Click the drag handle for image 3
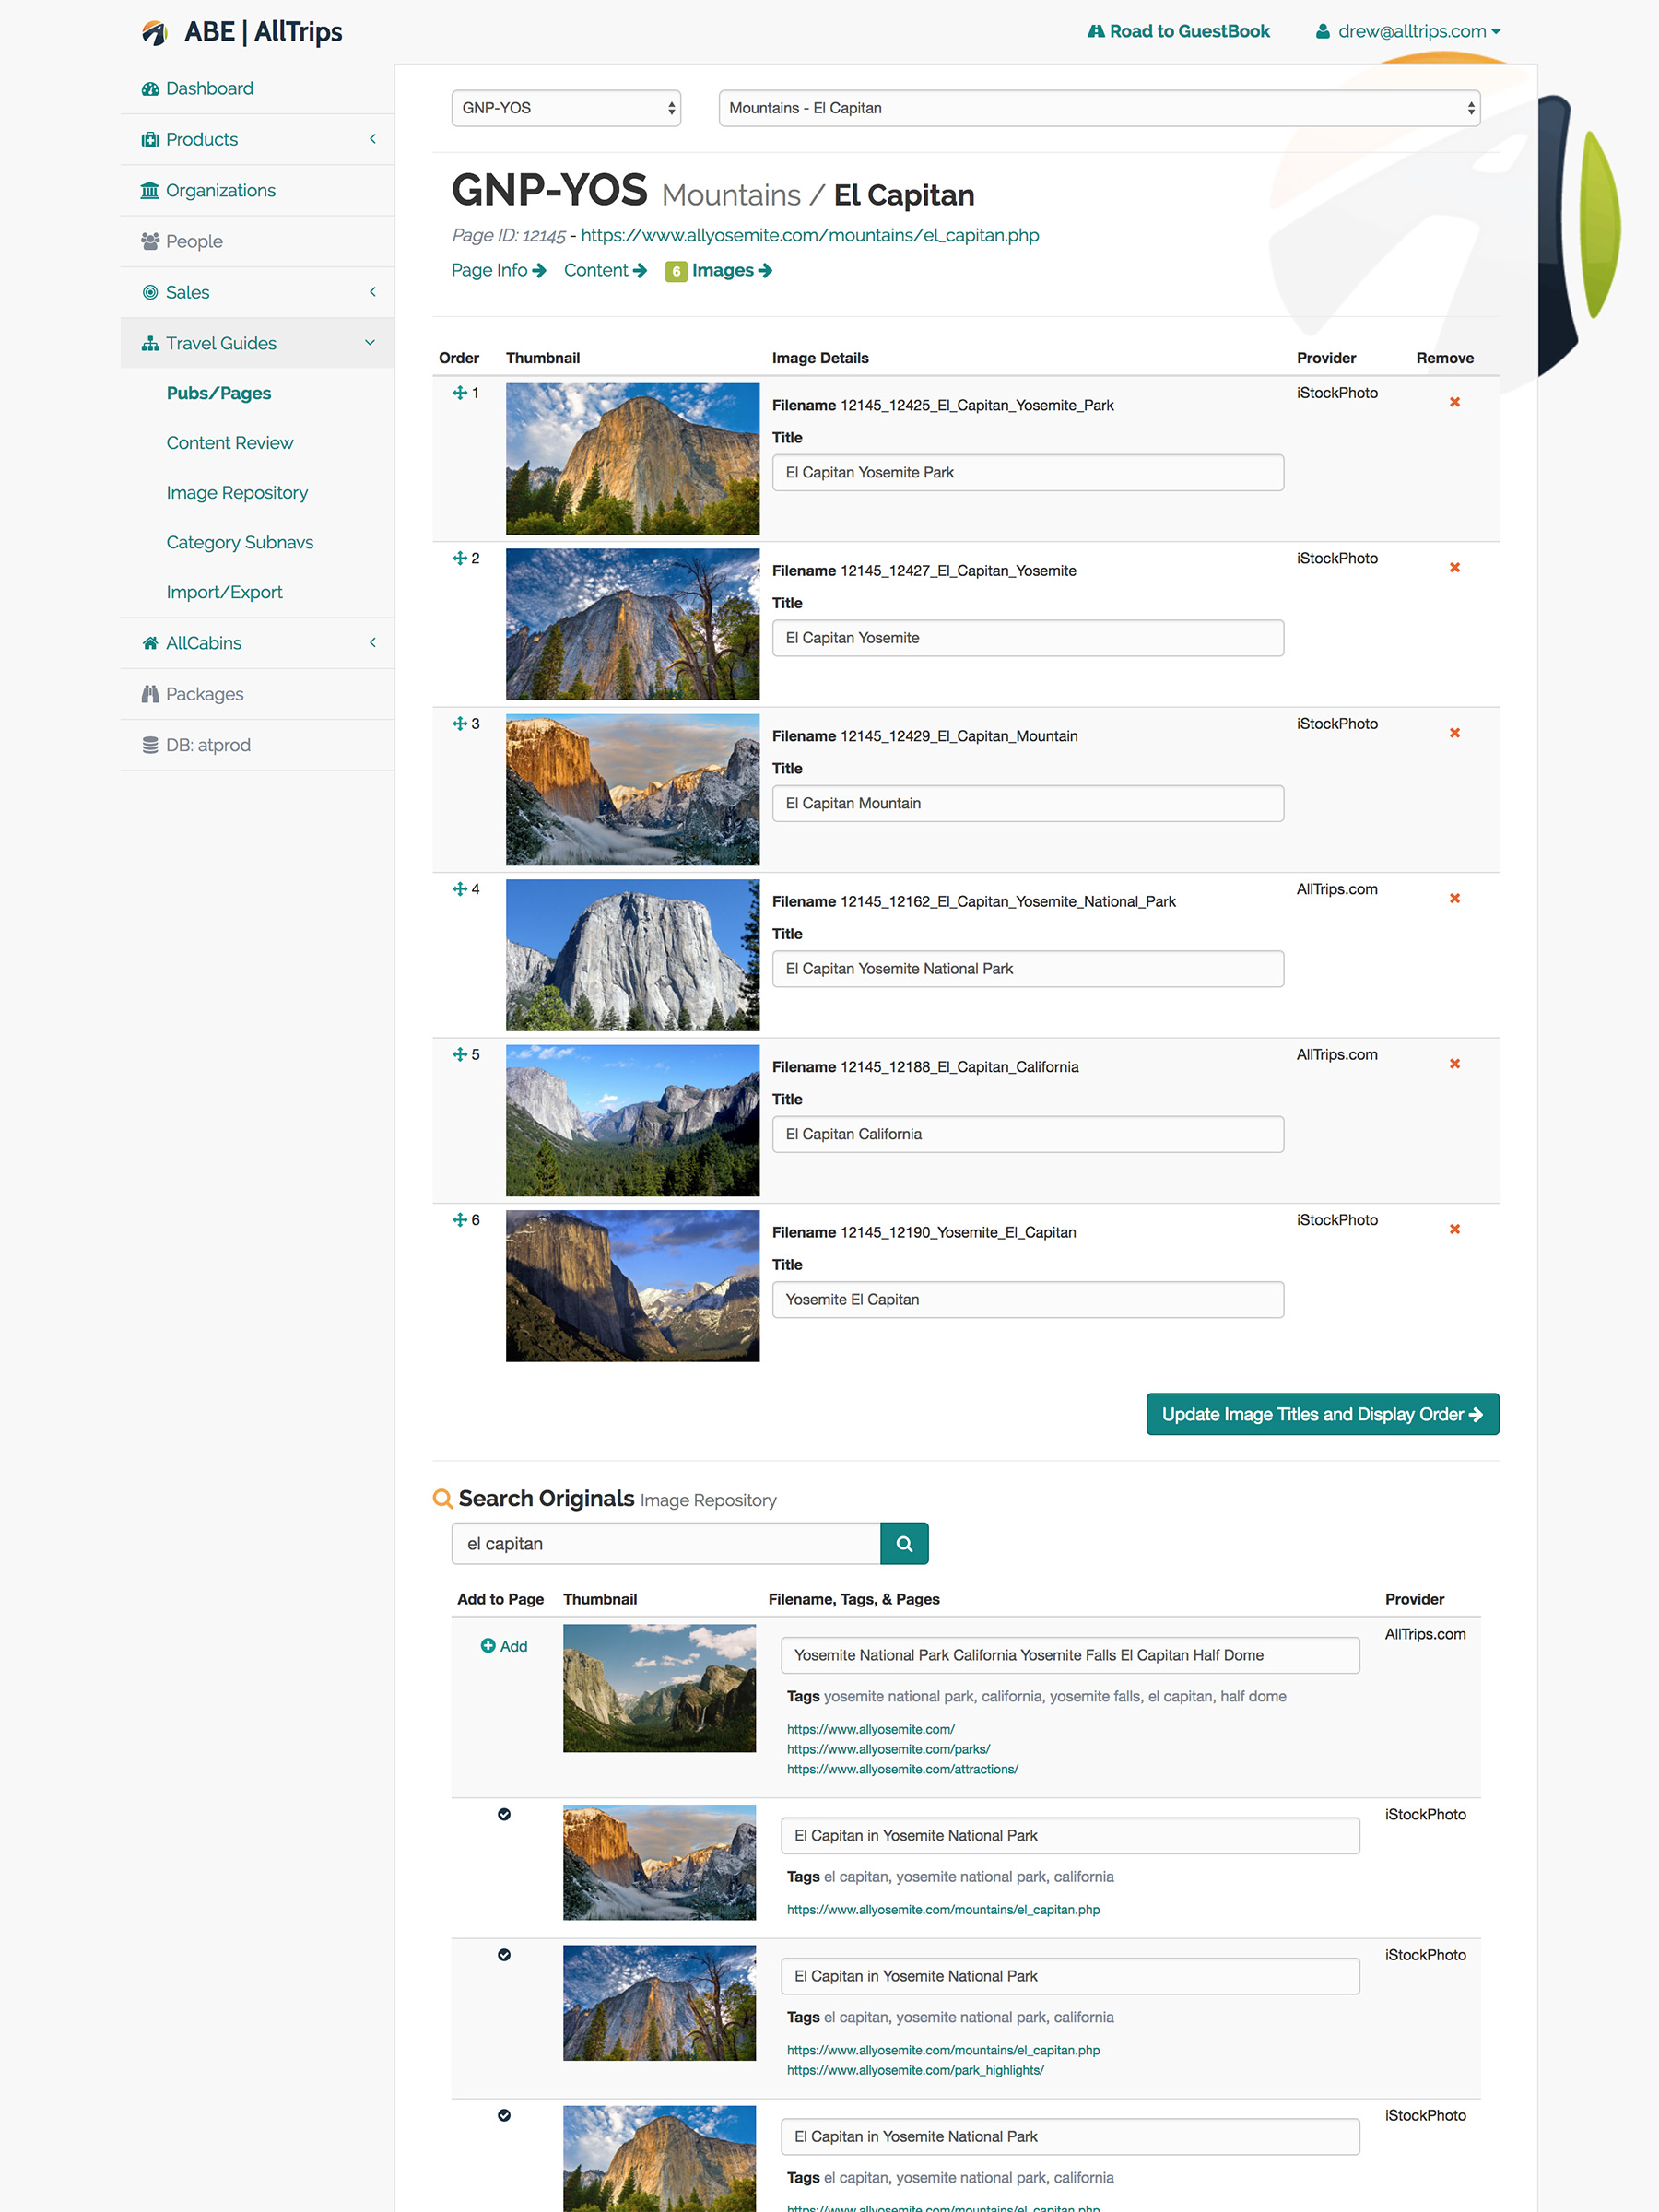The image size is (1659, 2212). pyautogui.click(x=460, y=723)
